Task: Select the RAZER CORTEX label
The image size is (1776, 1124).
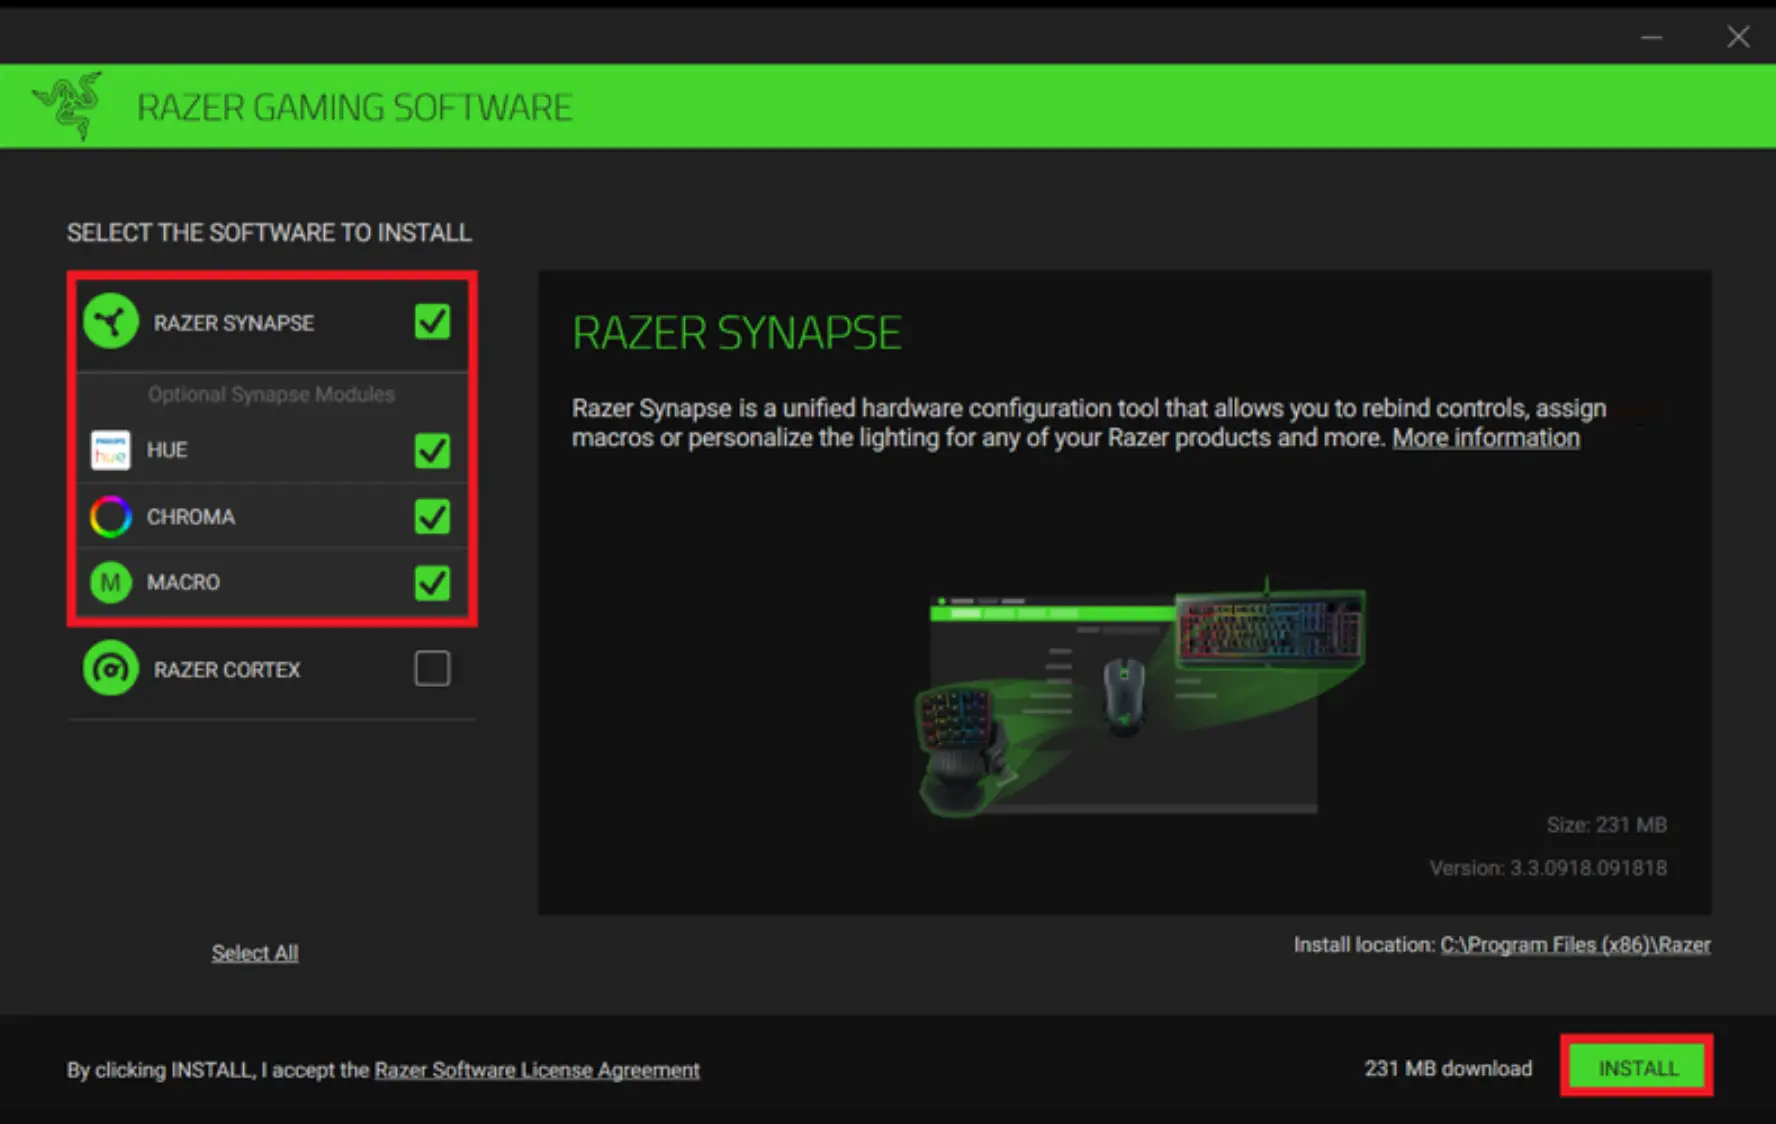Action: click(x=227, y=669)
